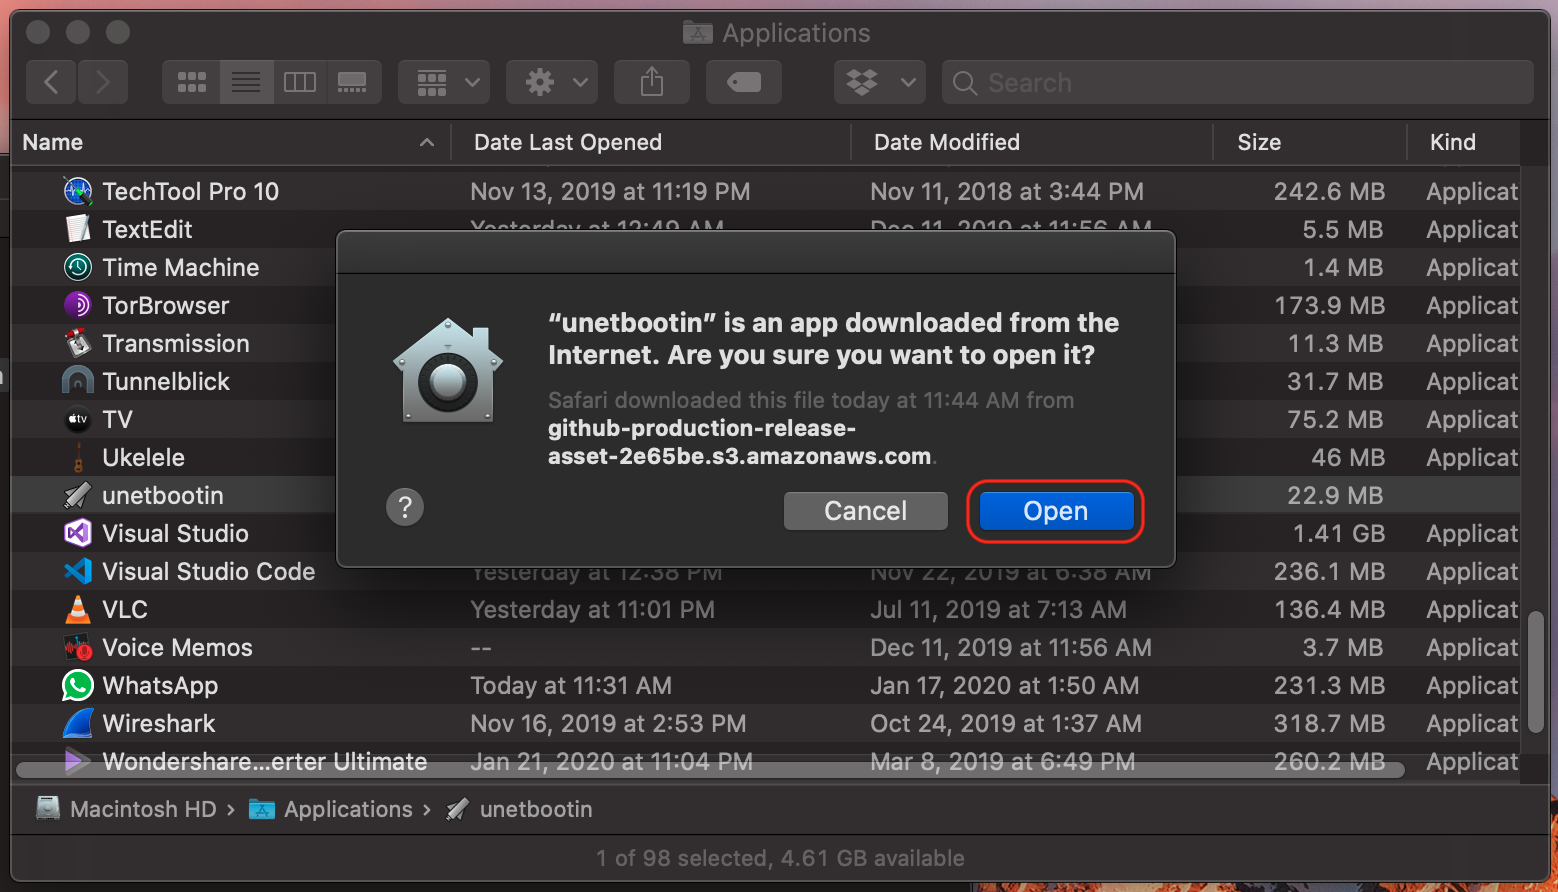This screenshot has width=1558, height=892.
Task: Click the Edit Tags toolbar button
Action: 744,82
